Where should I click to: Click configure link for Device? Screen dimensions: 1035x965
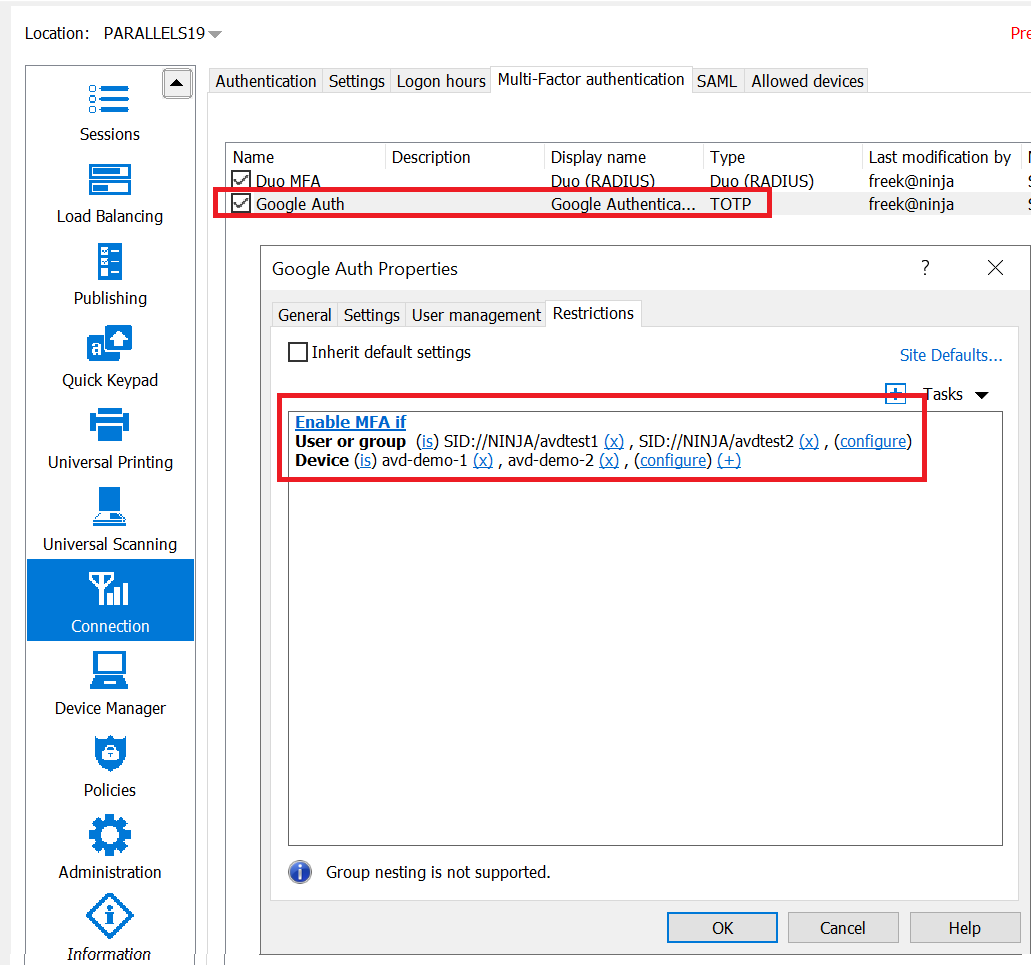[673, 460]
